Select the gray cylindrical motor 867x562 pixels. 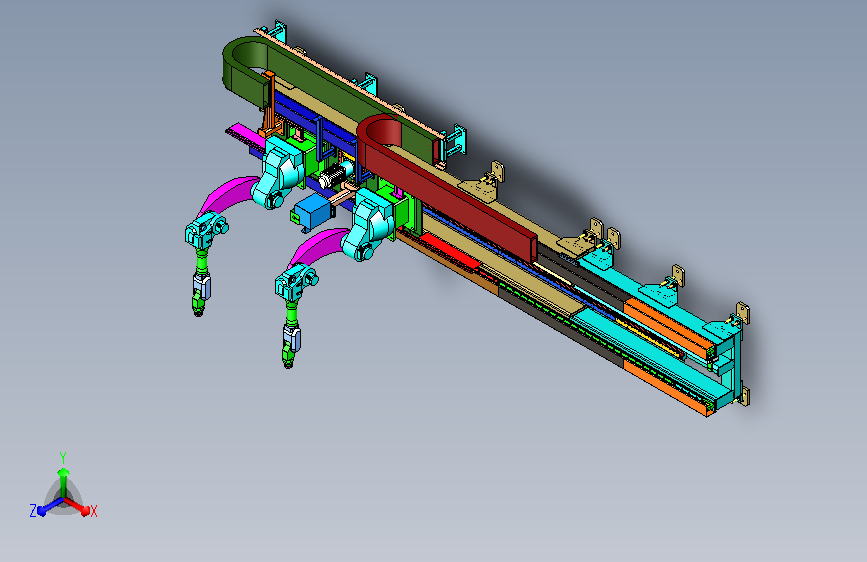pos(336,174)
